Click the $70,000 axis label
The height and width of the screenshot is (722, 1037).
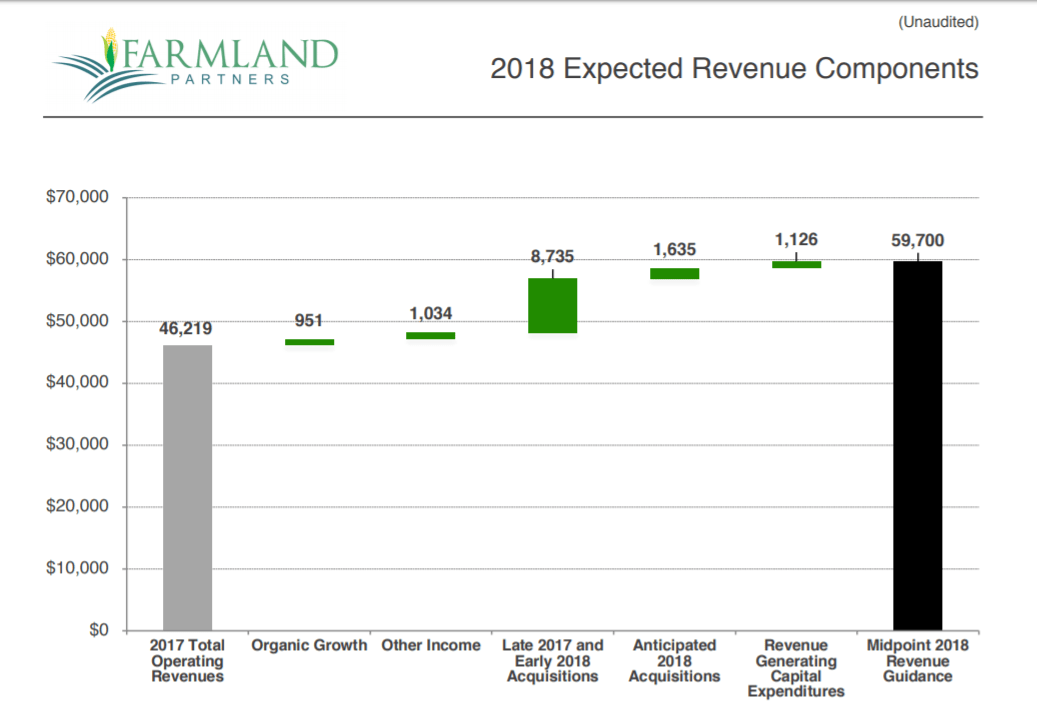pyautogui.click(x=77, y=196)
